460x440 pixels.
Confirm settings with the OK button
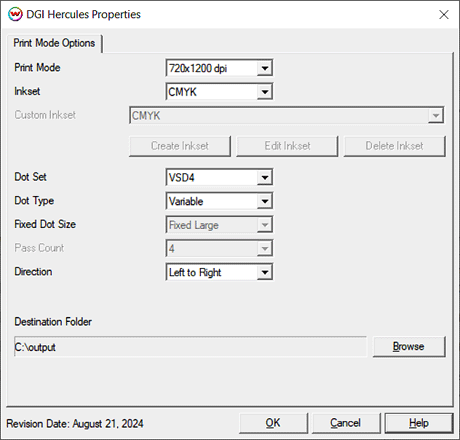pos(273,423)
